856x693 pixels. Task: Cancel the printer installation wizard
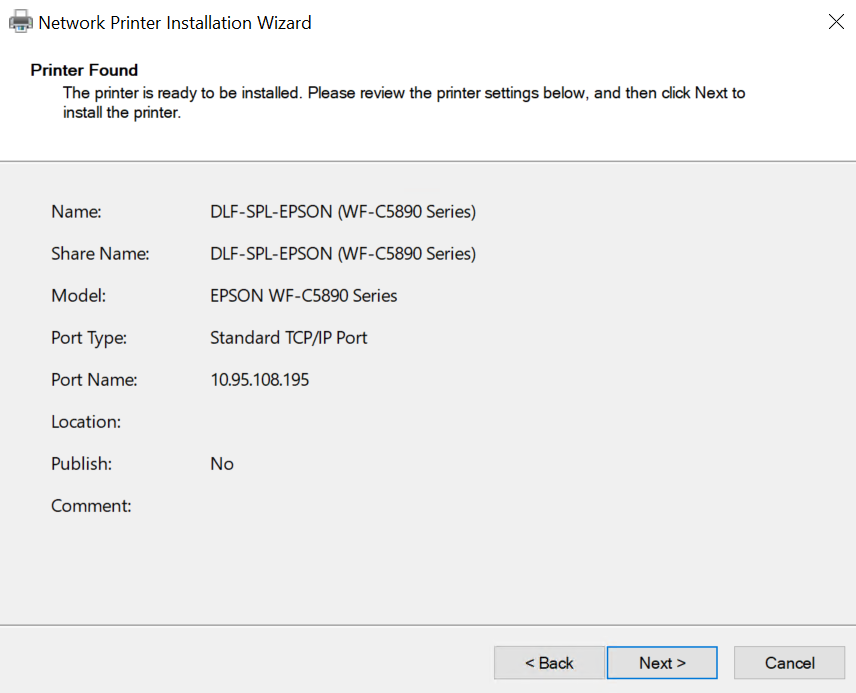tap(789, 663)
